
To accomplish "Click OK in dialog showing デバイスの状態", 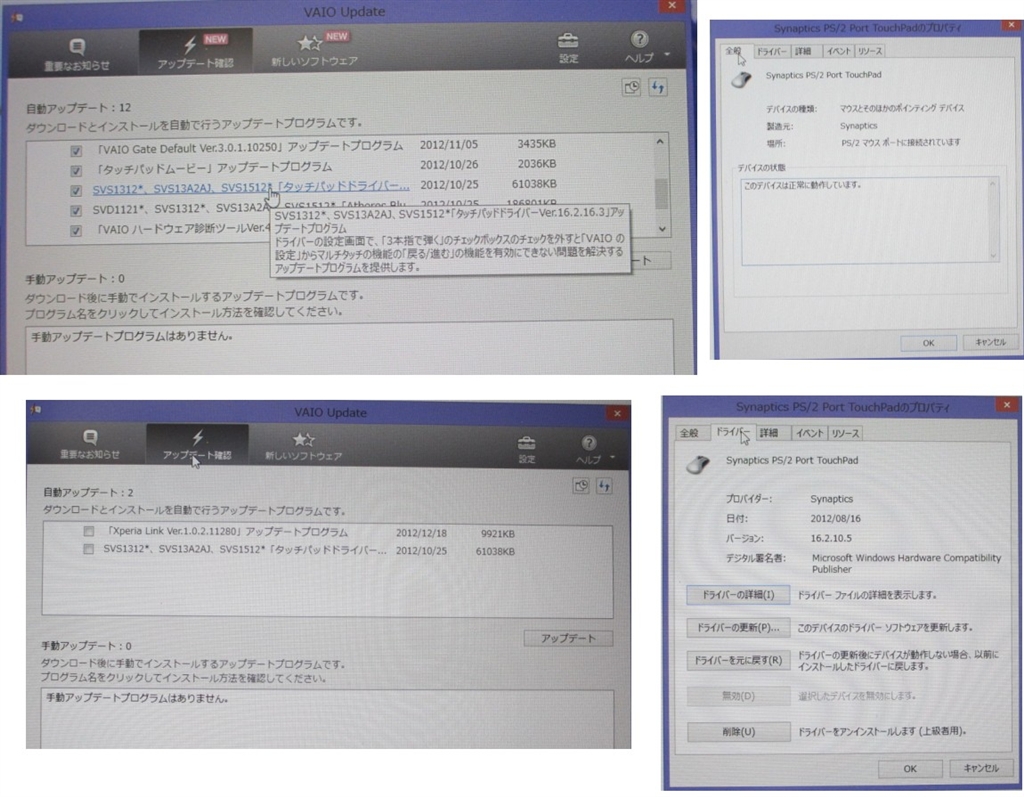I will [928, 343].
